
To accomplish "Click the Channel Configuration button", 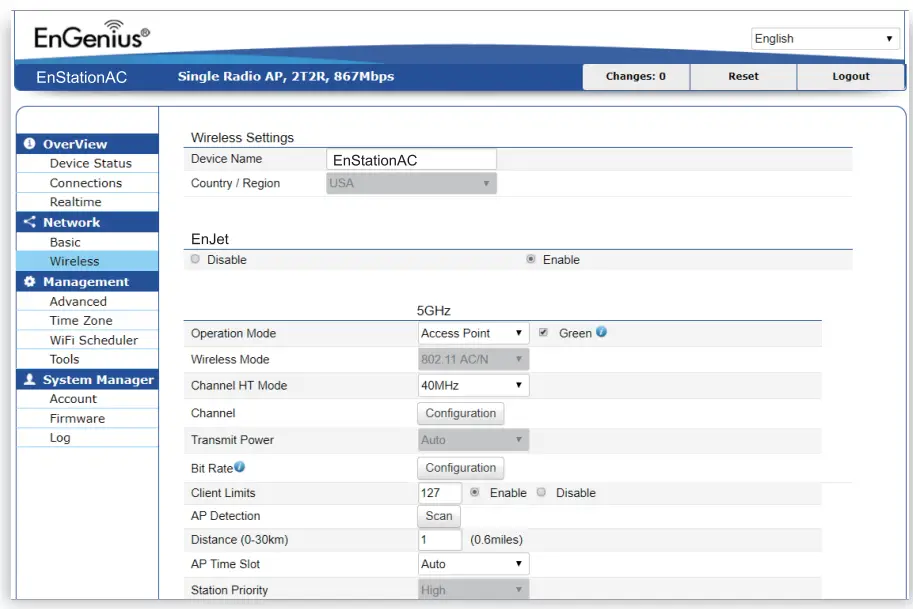I will point(460,413).
